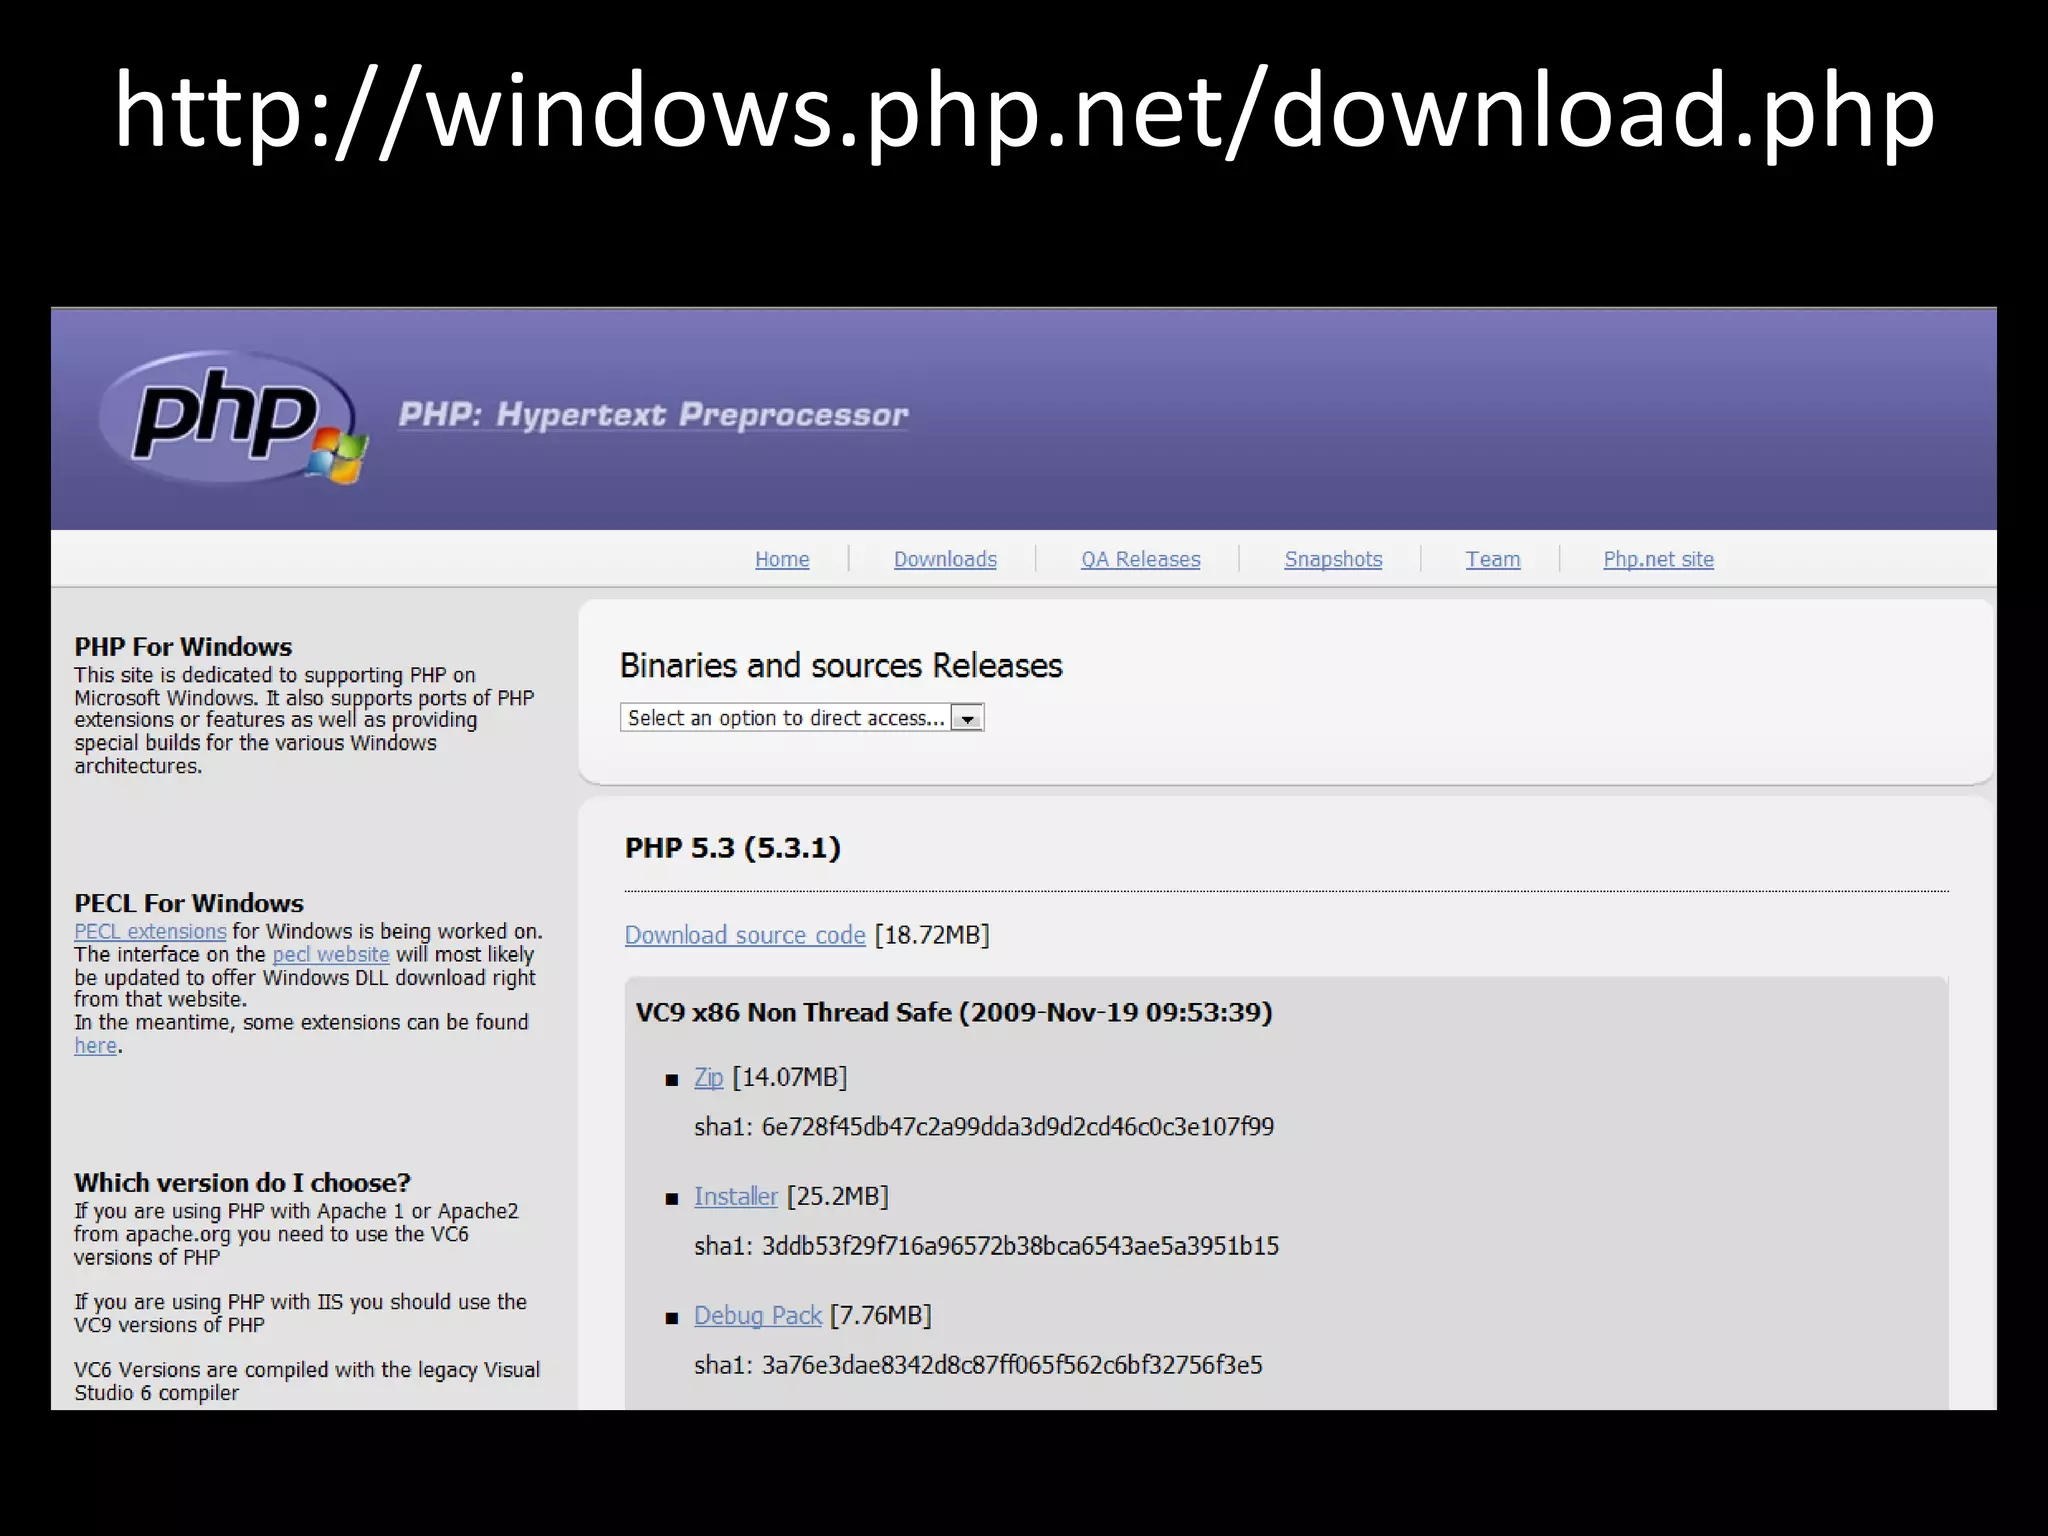Open the Home navigation link
This screenshot has width=2048, height=1536.
tap(782, 559)
